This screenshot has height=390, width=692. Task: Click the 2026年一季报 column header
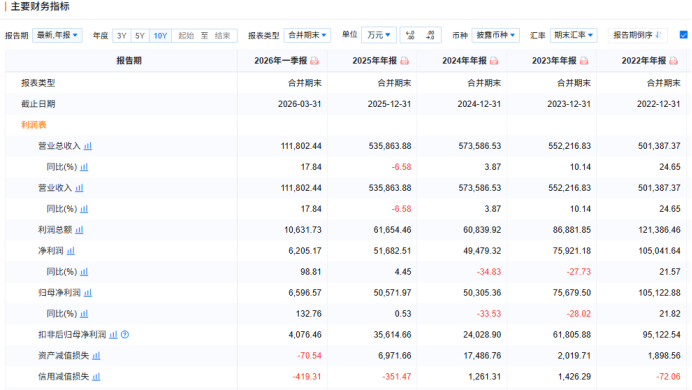(x=281, y=61)
